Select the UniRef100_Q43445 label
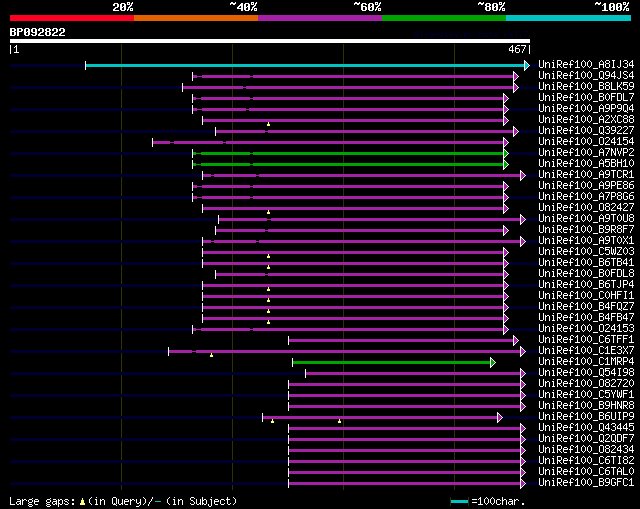Screen dimensions: 640x509 click(586, 428)
